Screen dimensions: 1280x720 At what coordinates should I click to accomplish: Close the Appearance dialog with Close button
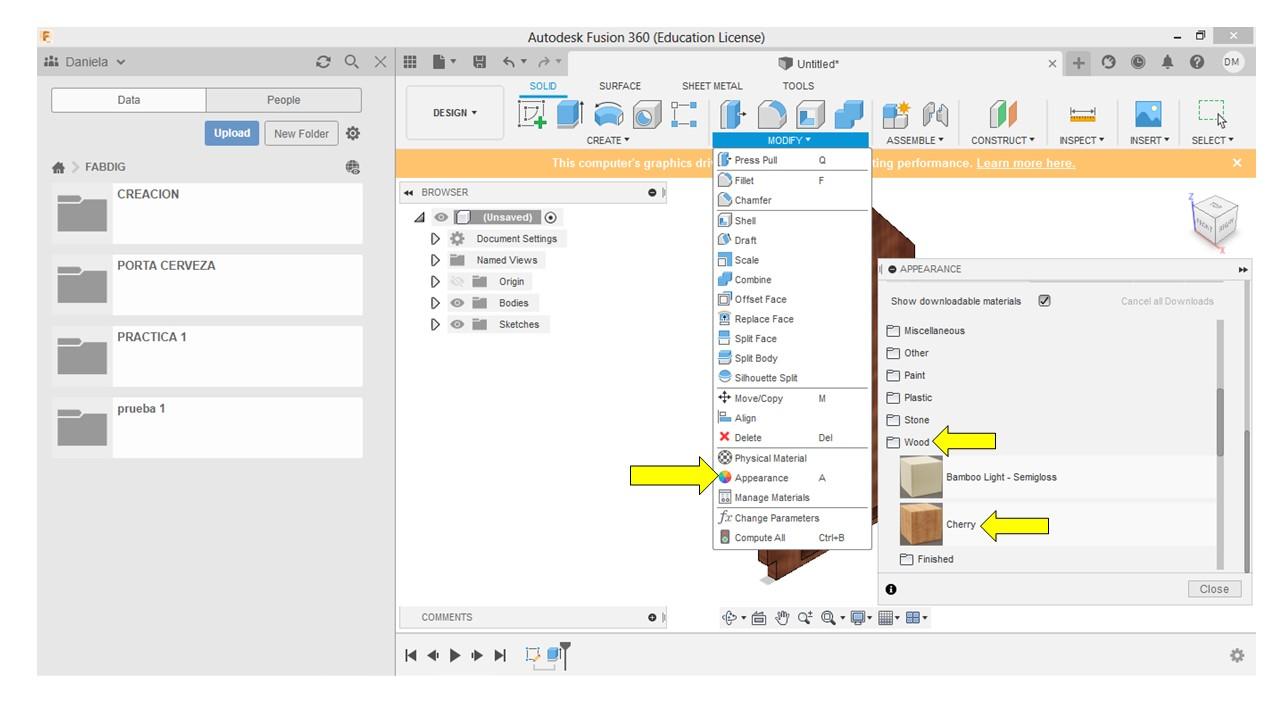pos(1214,589)
